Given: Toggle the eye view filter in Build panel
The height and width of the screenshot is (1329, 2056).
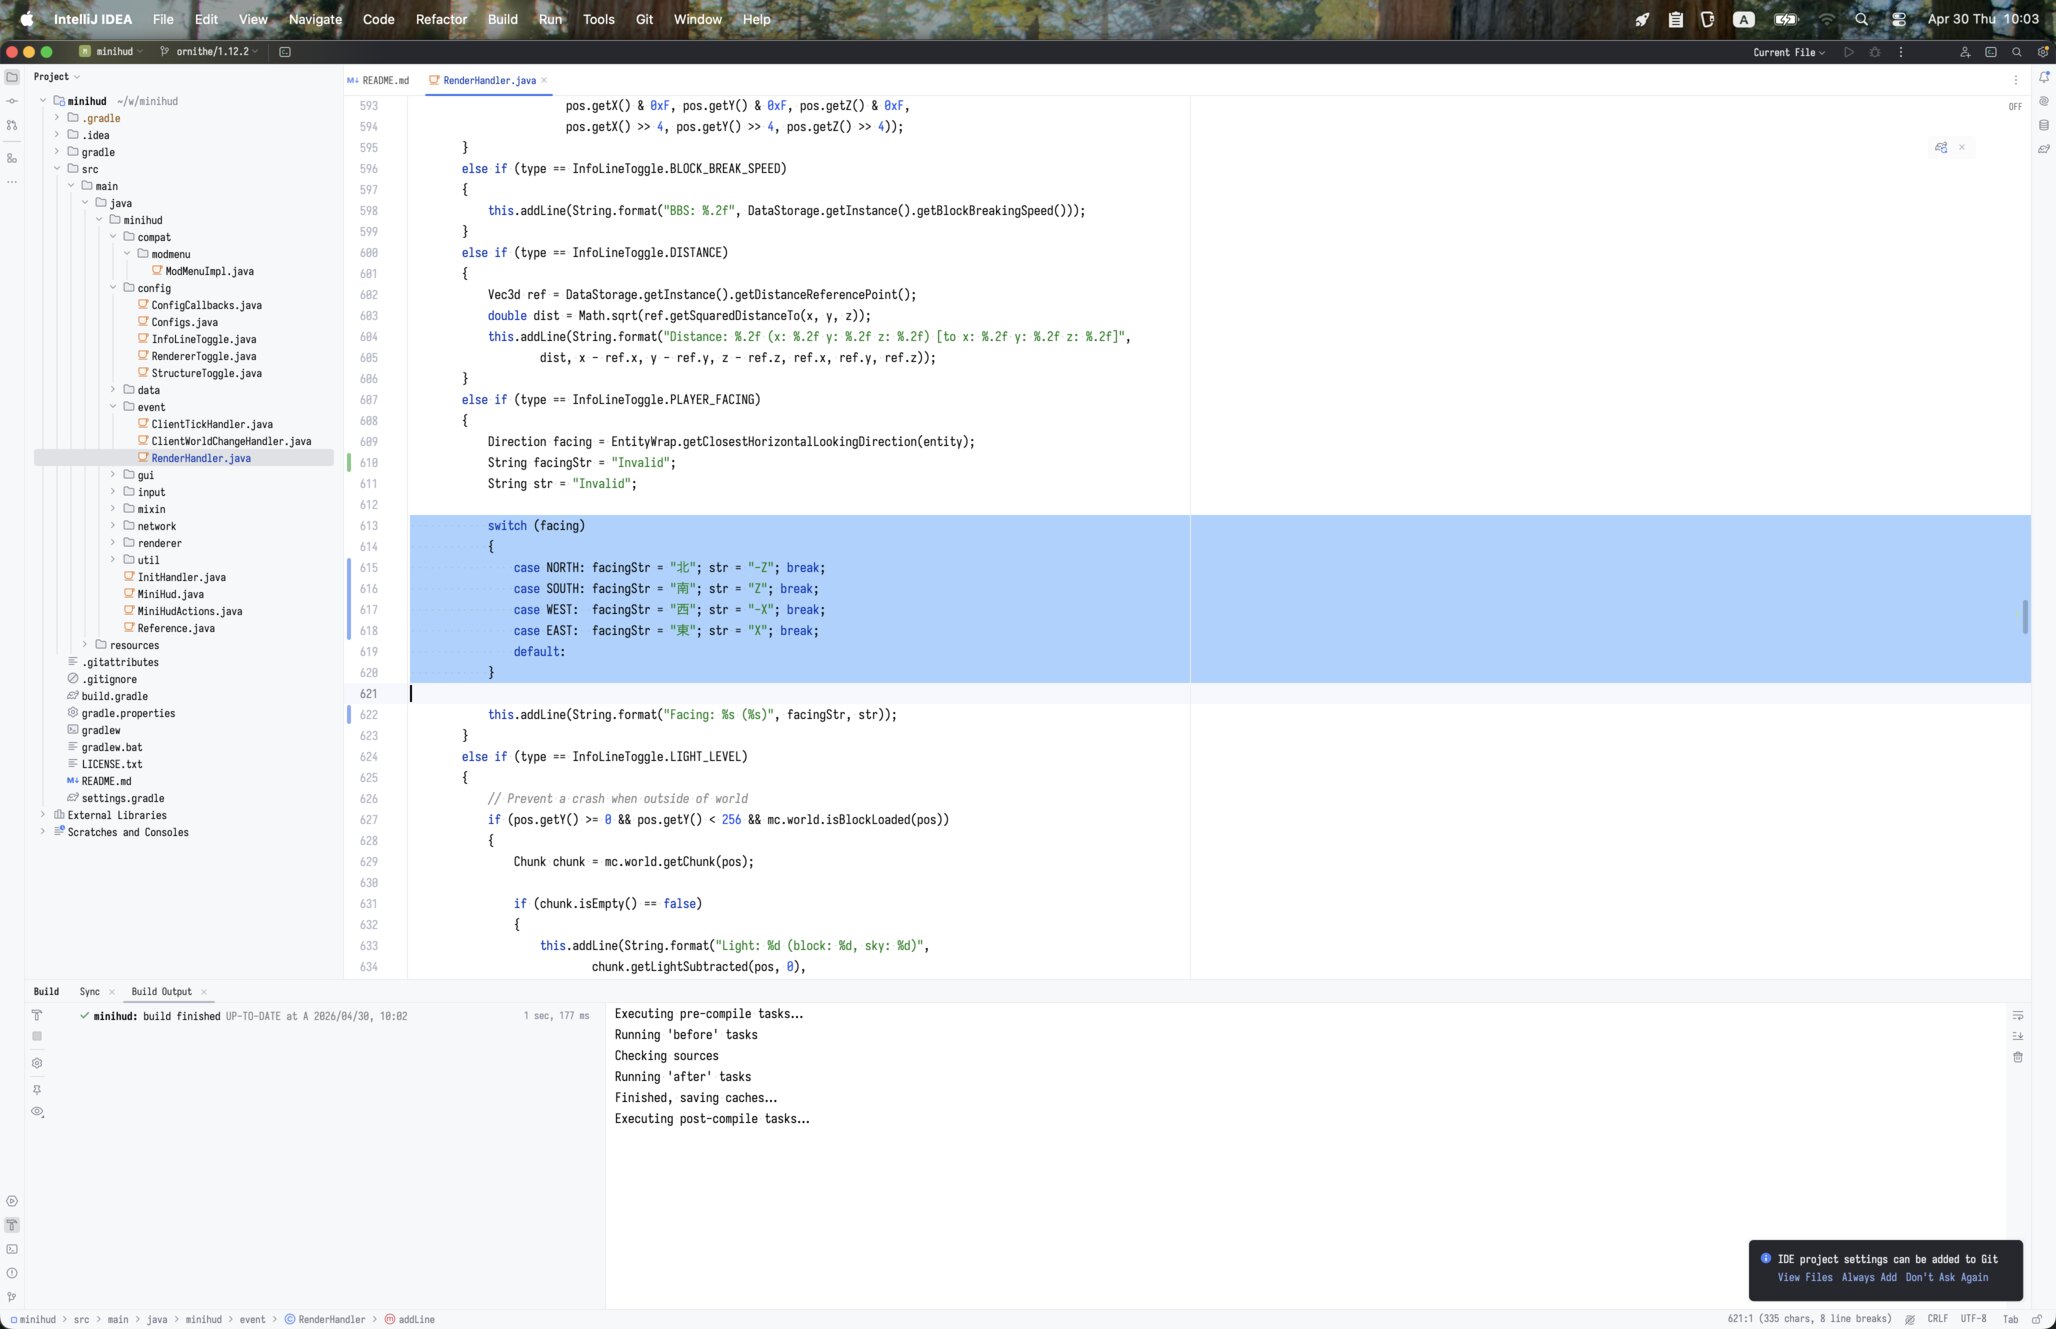Looking at the screenshot, I should pos(37,1112).
